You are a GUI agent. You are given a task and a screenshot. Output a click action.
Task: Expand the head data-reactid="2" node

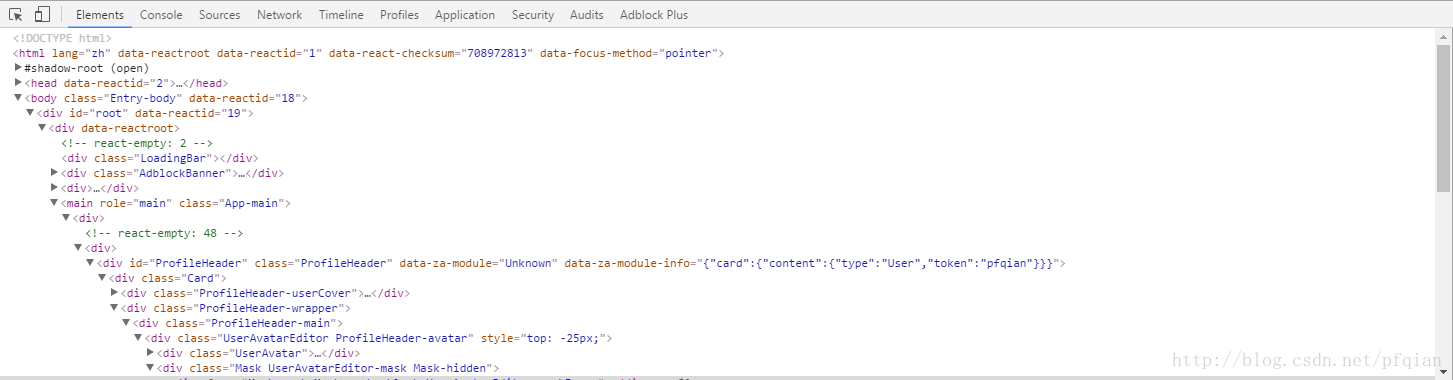point(18,83)
